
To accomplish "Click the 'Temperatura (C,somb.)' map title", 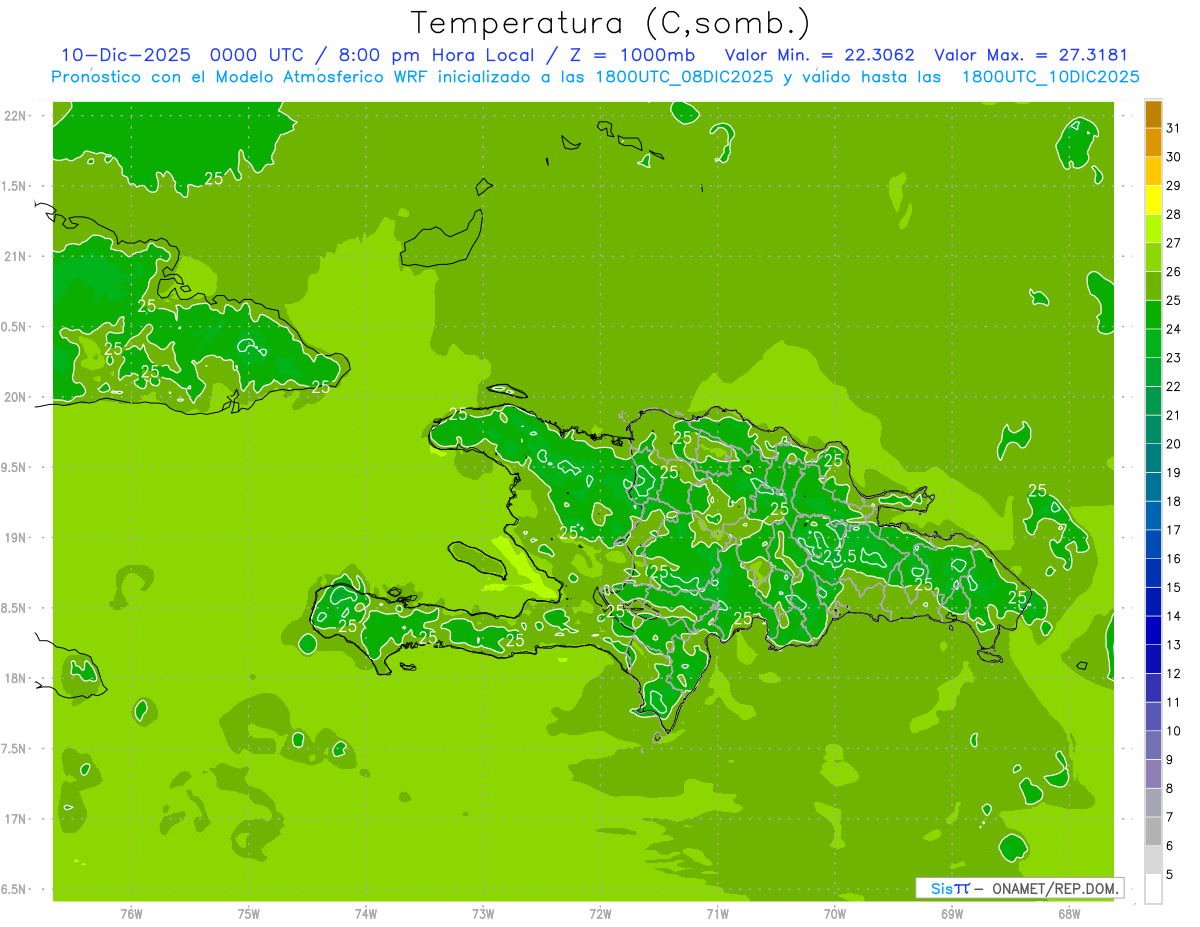I will (611, 23).
